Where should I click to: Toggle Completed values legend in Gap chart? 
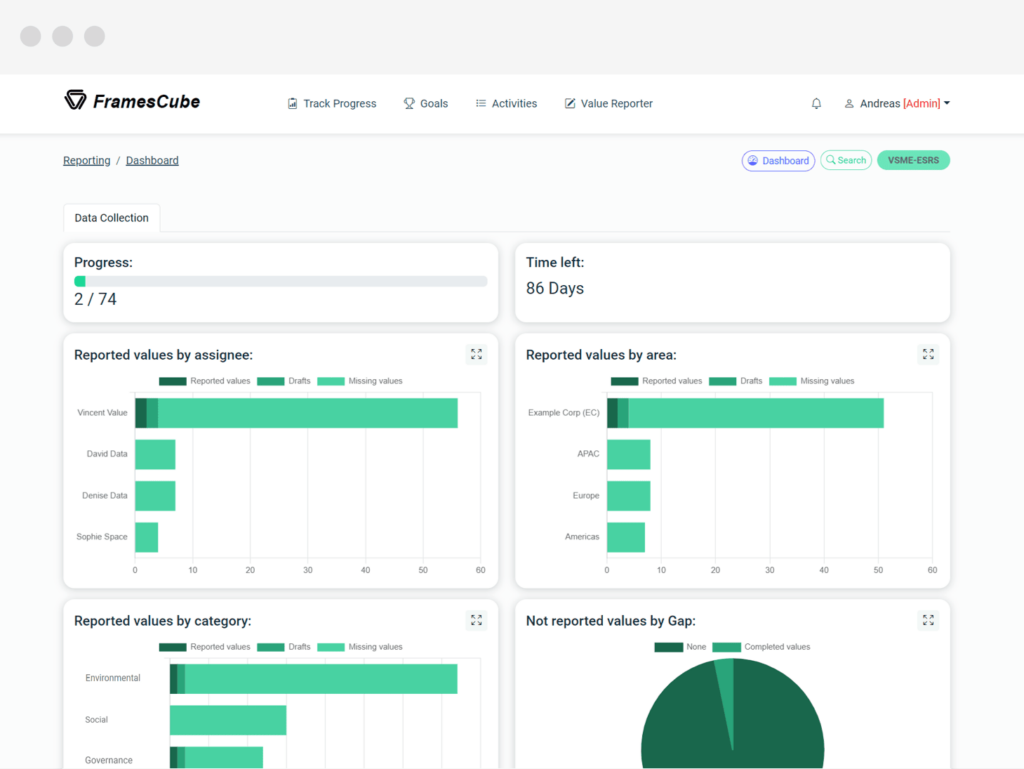point(761,647)
